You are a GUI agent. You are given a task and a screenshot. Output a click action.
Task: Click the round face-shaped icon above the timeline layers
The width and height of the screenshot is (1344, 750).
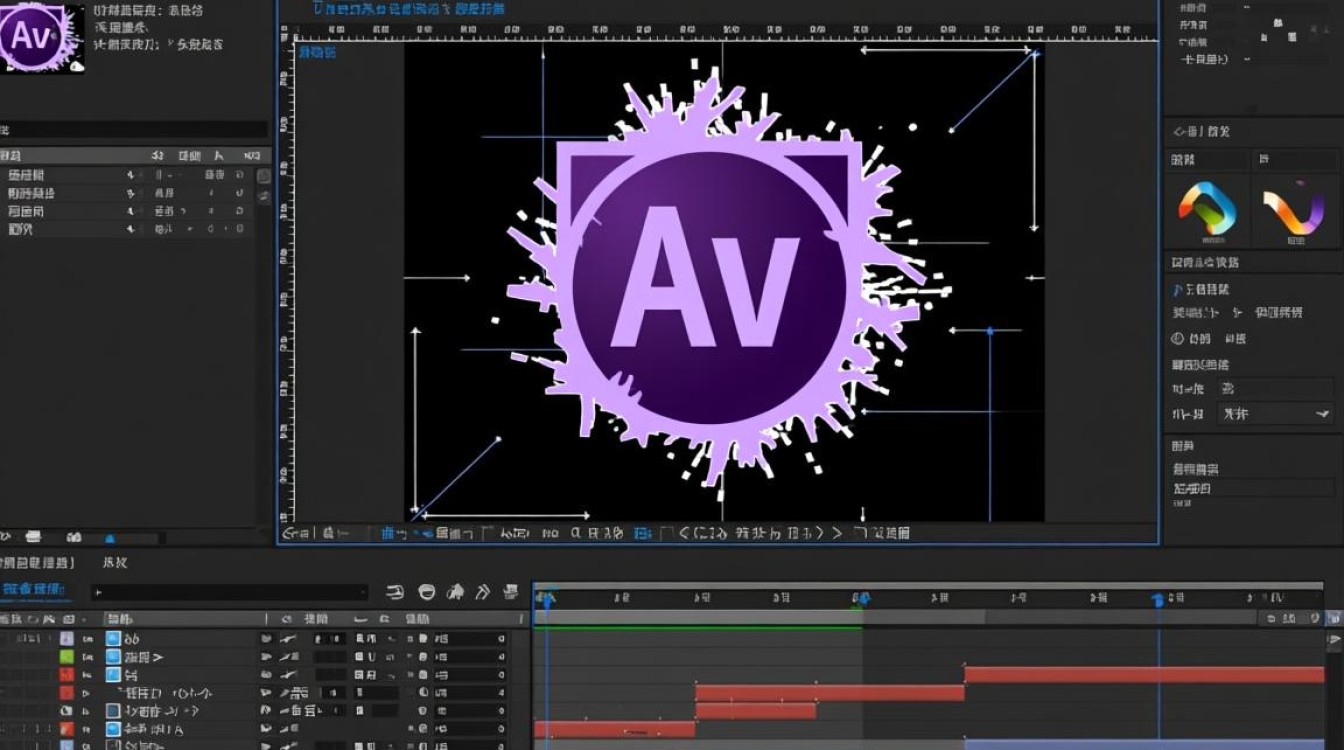426,593
